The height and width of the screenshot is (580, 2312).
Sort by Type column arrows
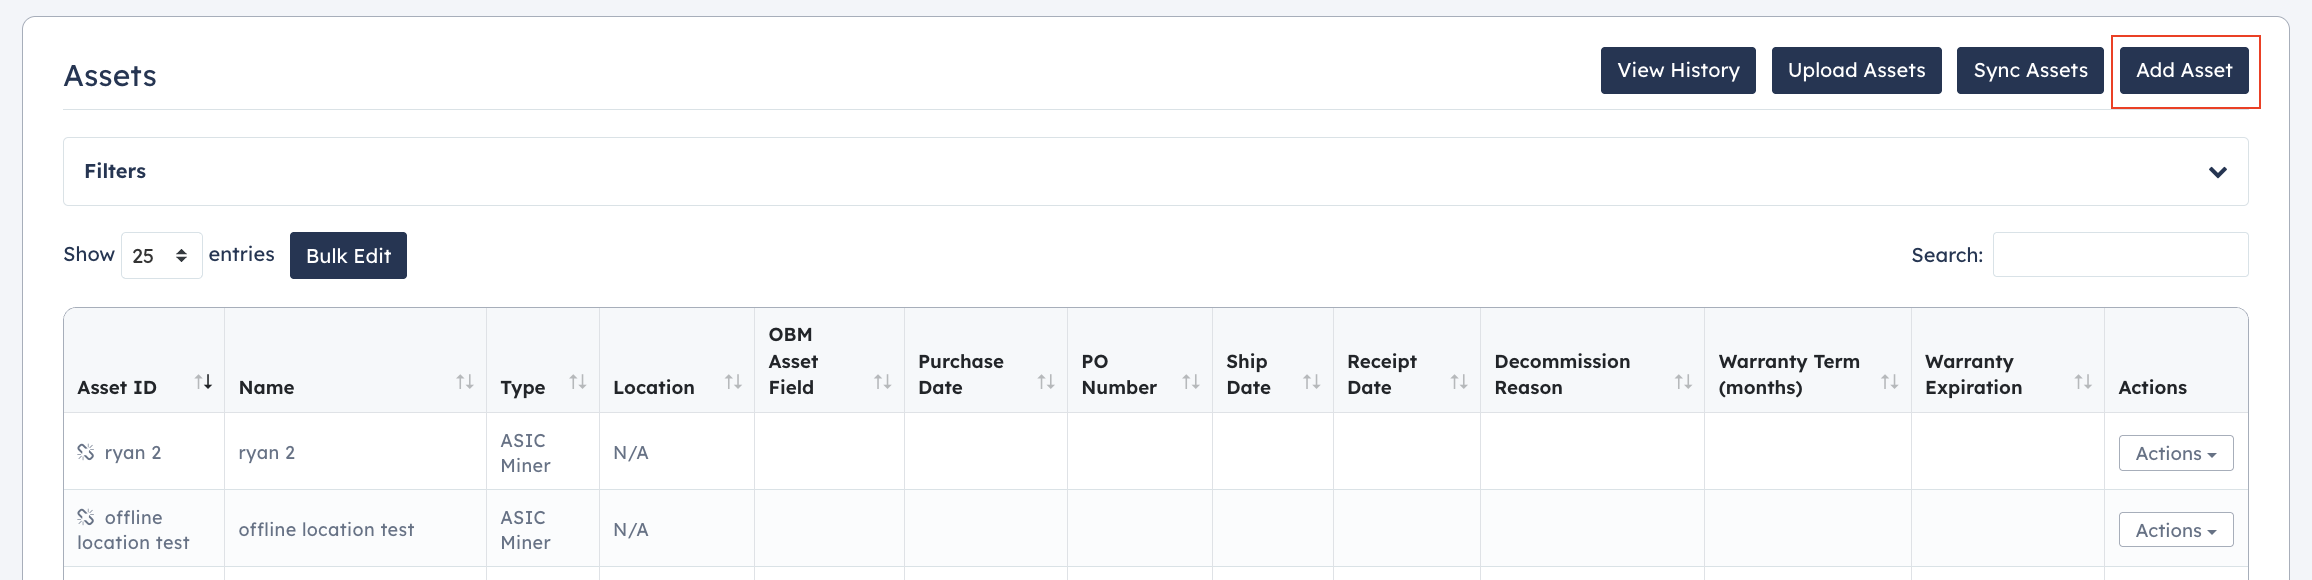[578, 382]
